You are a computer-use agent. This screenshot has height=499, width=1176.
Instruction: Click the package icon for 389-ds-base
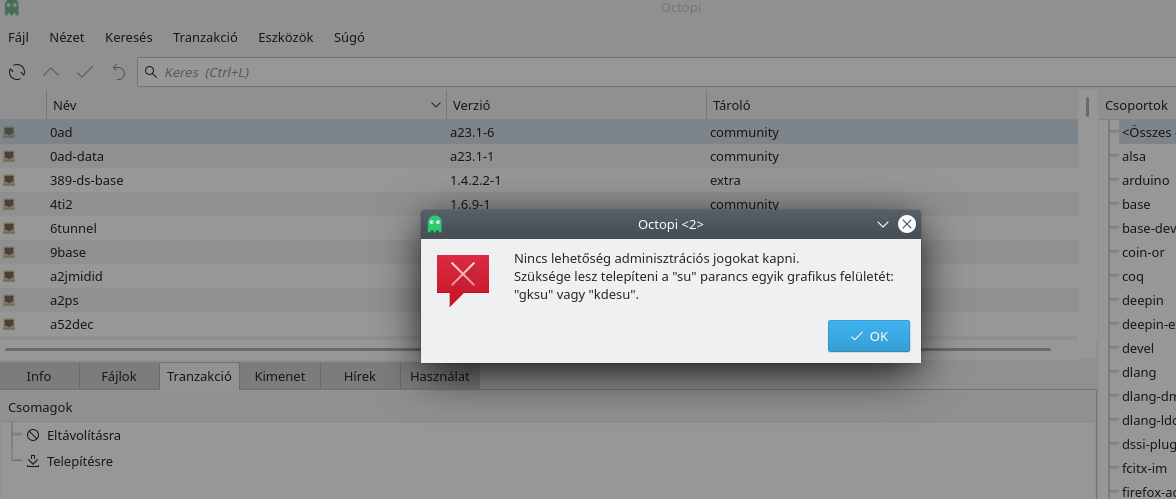coord(9,180)
